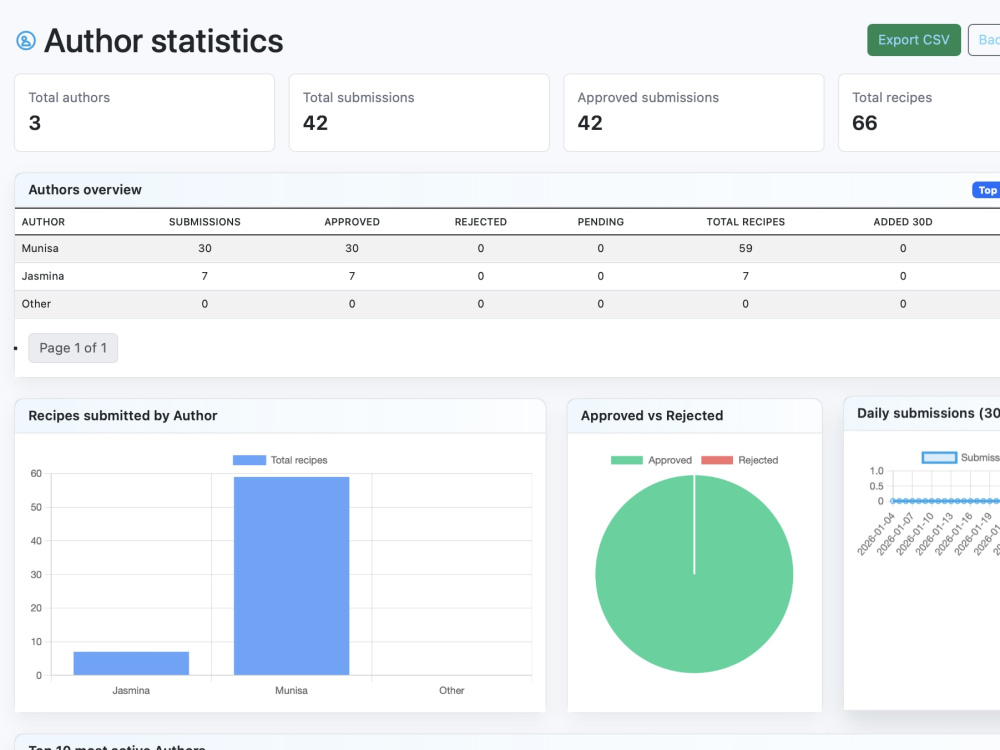This screenshot has width=1000, height=750.
Task: Click Munisa's total recipes value 59
Action: 746,249
